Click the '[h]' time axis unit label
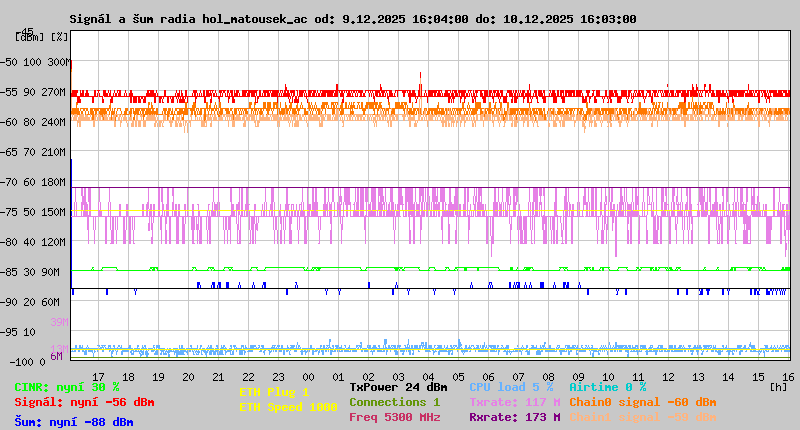800x430 pixels. pyautogui.click(x=778, y=387)
